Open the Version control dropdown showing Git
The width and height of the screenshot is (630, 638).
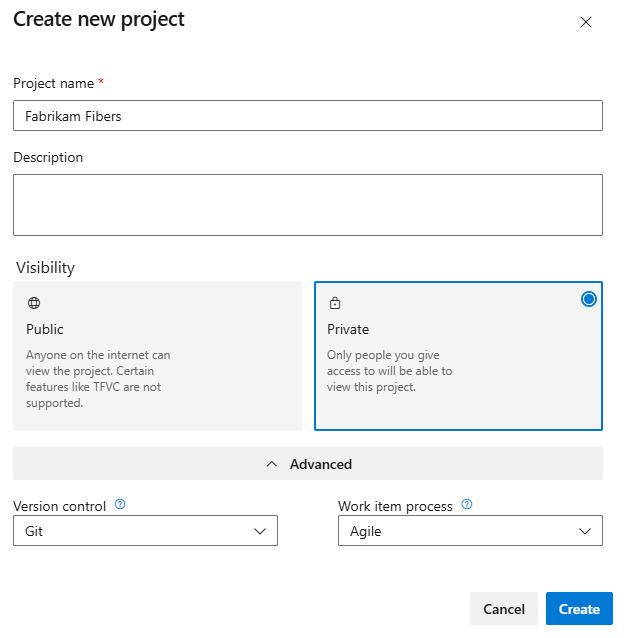click(145, 531)
